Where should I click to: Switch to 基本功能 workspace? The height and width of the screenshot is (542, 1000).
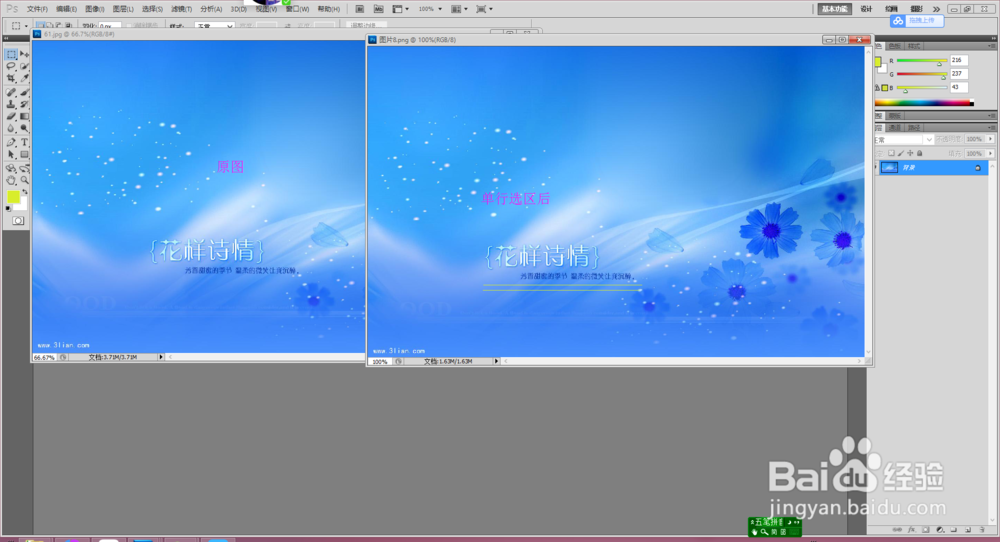tap(834, 9)
